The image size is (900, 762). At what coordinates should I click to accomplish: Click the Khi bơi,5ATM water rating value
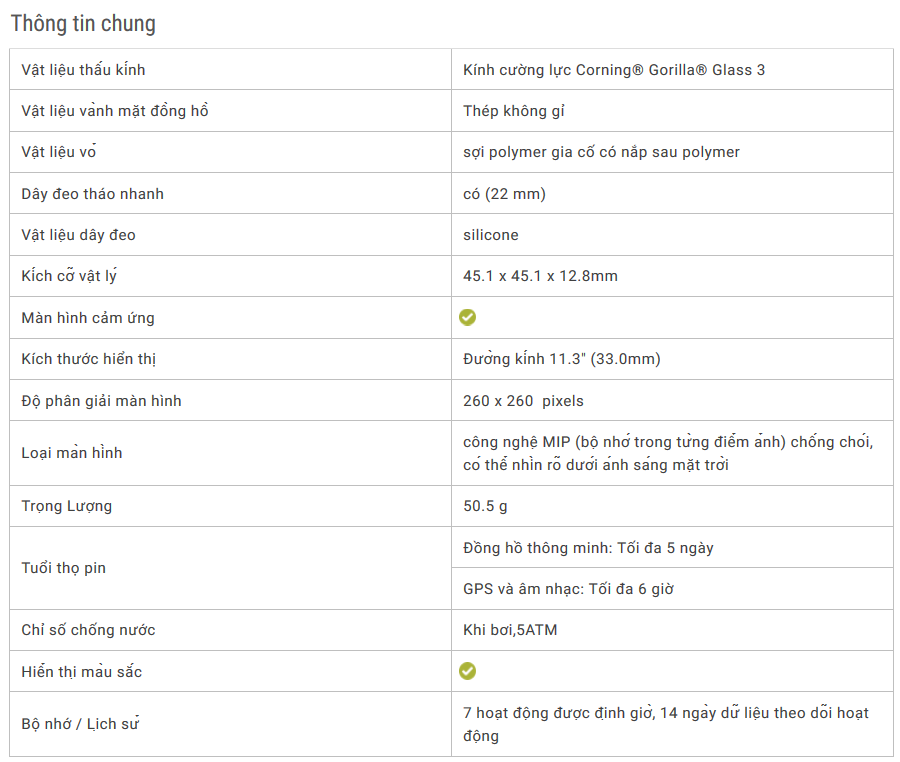[x=510, y=630]
